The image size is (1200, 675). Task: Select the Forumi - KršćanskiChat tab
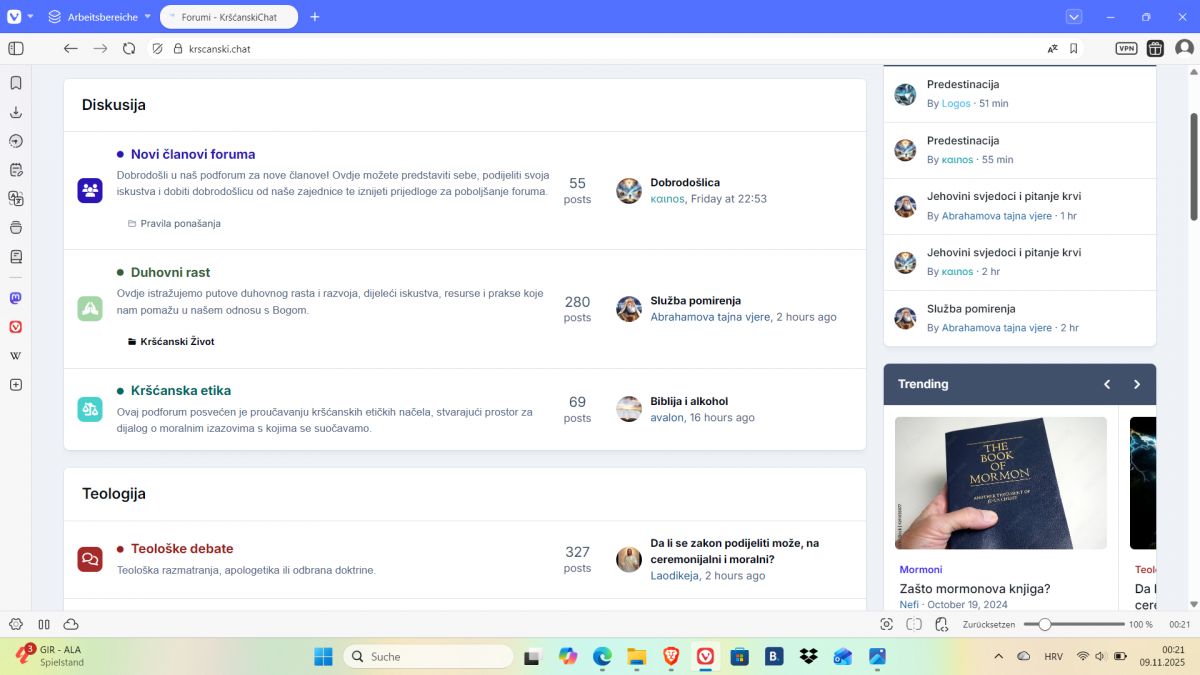pyautogui.click(x=230, y=17)
